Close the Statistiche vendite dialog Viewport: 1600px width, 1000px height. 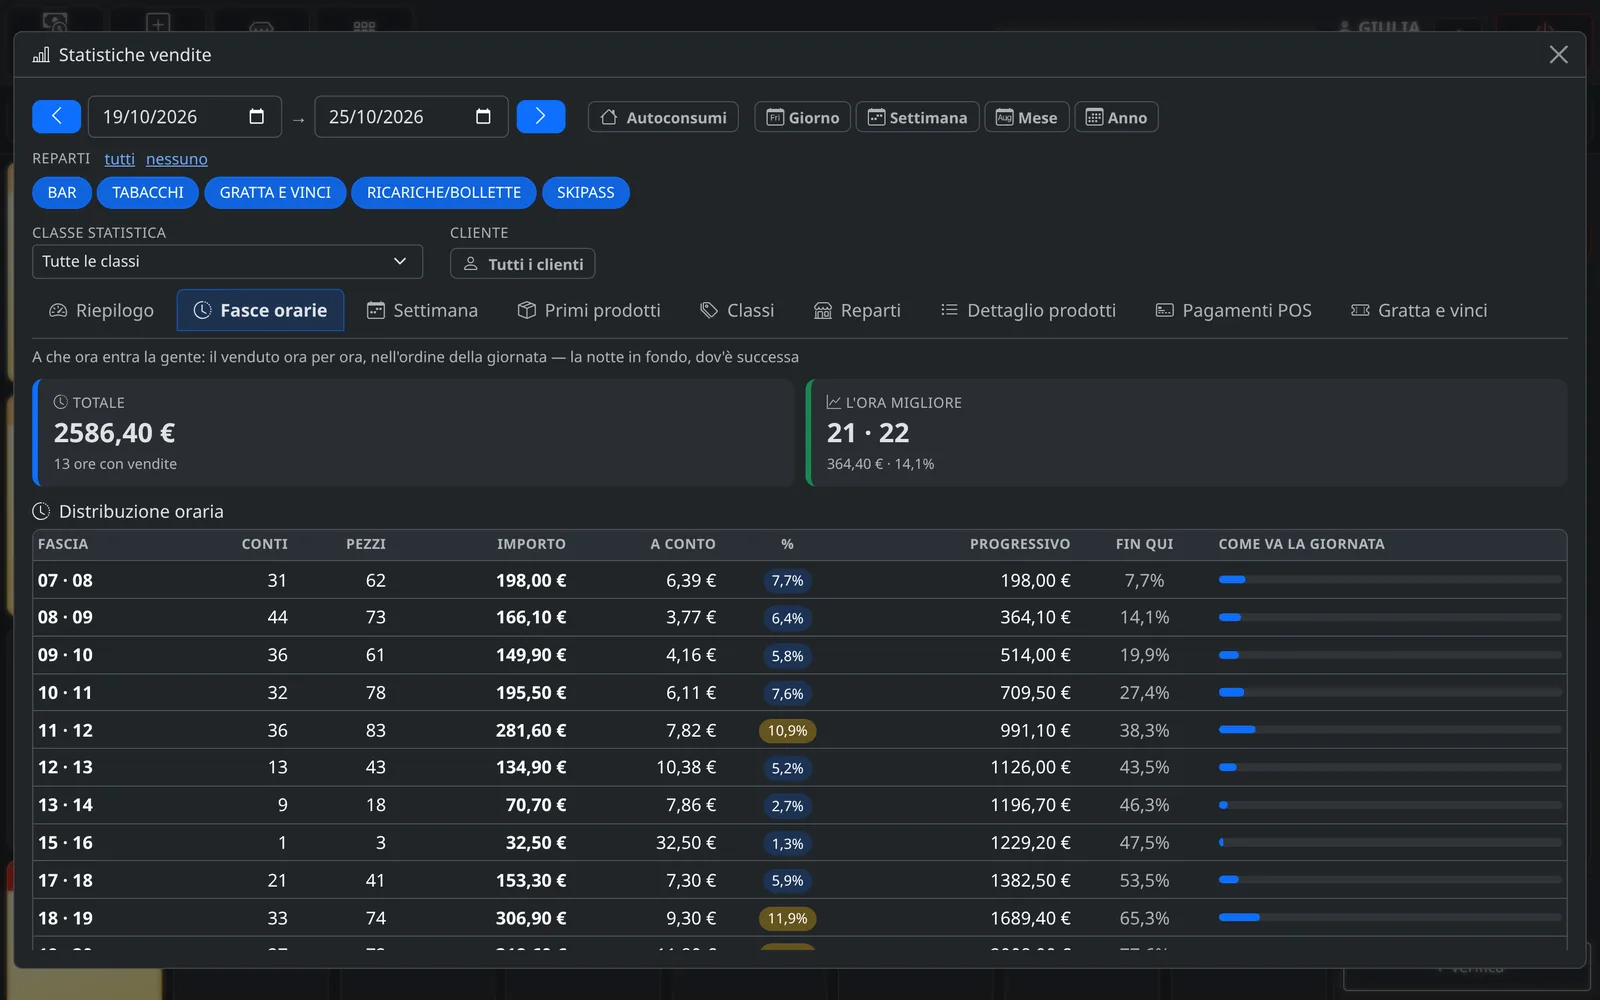click(x=1558, y=55)
